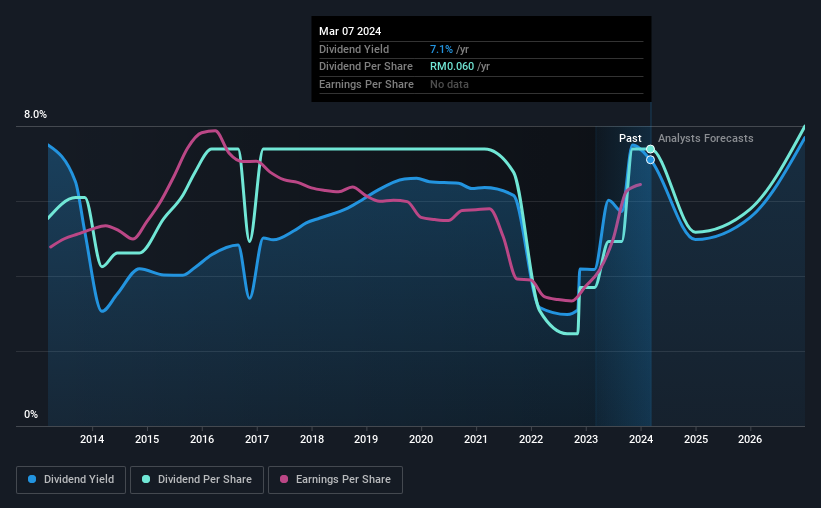
Task: Click the 2026 x-axis label
Action: pyautogui.click(x=750, y=439)
